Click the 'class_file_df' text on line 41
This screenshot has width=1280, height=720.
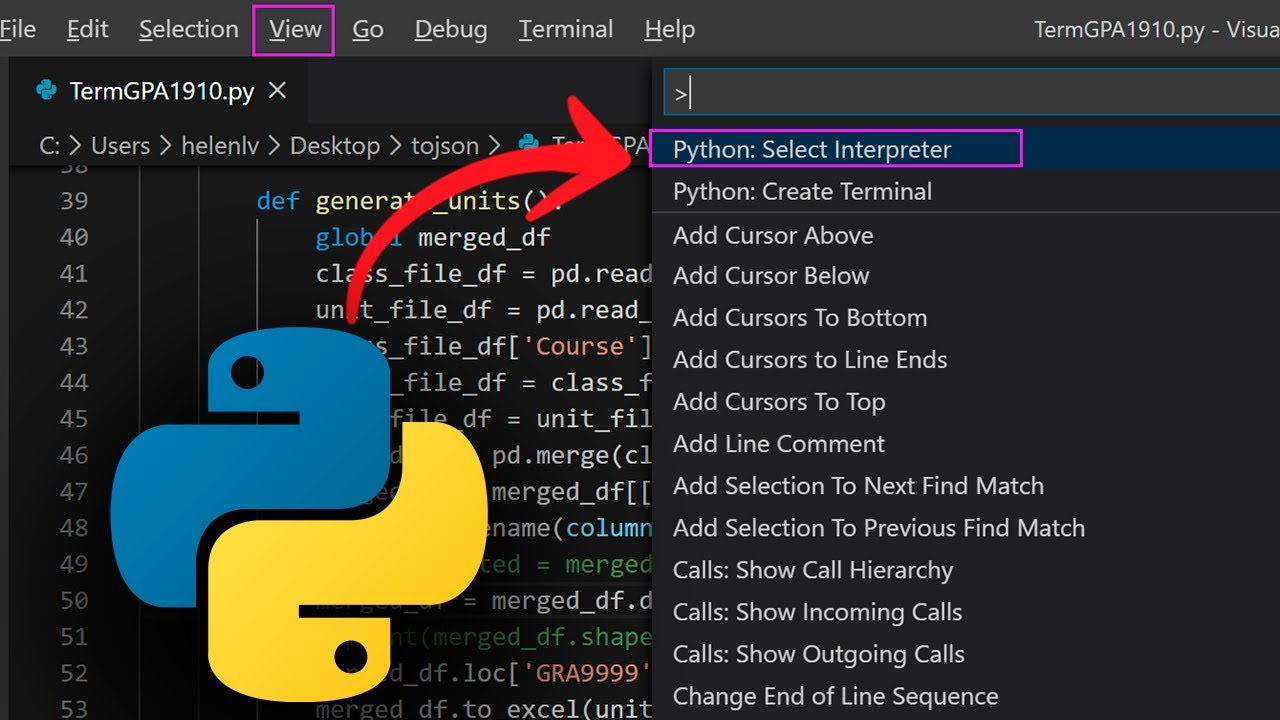[x=411, y=274]
